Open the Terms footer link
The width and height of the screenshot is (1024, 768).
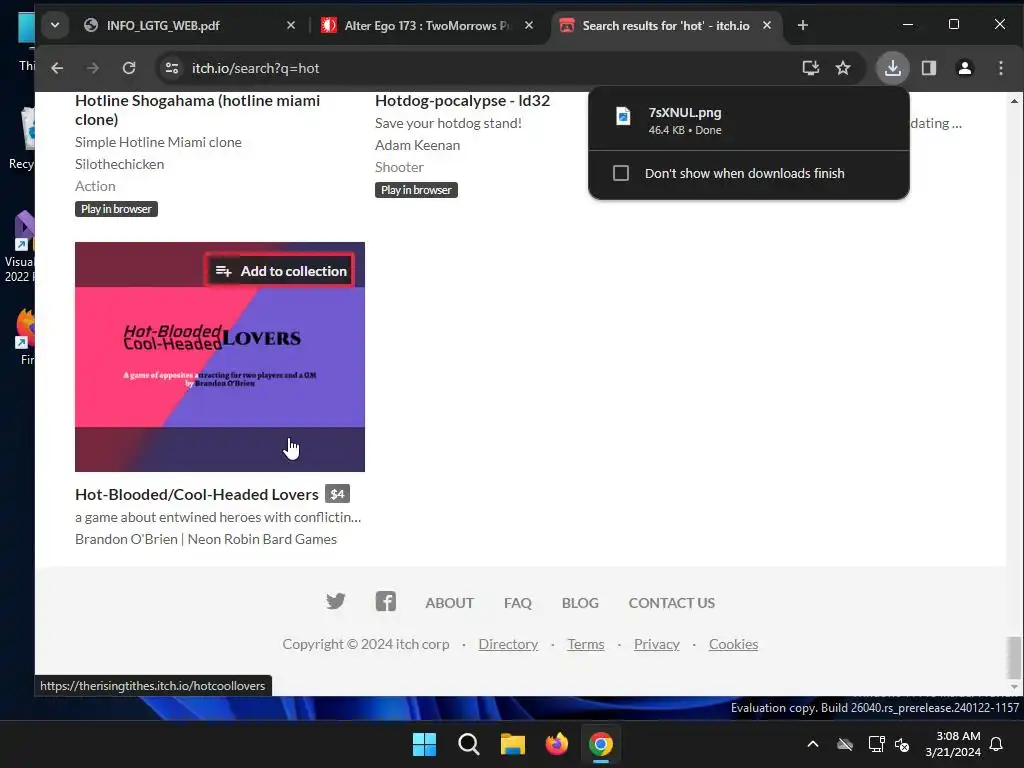pos(586,644)
